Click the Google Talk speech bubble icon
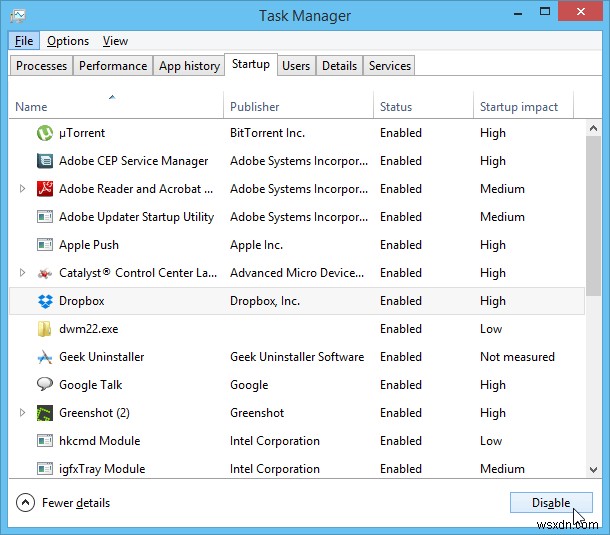 tap(45, 384)
